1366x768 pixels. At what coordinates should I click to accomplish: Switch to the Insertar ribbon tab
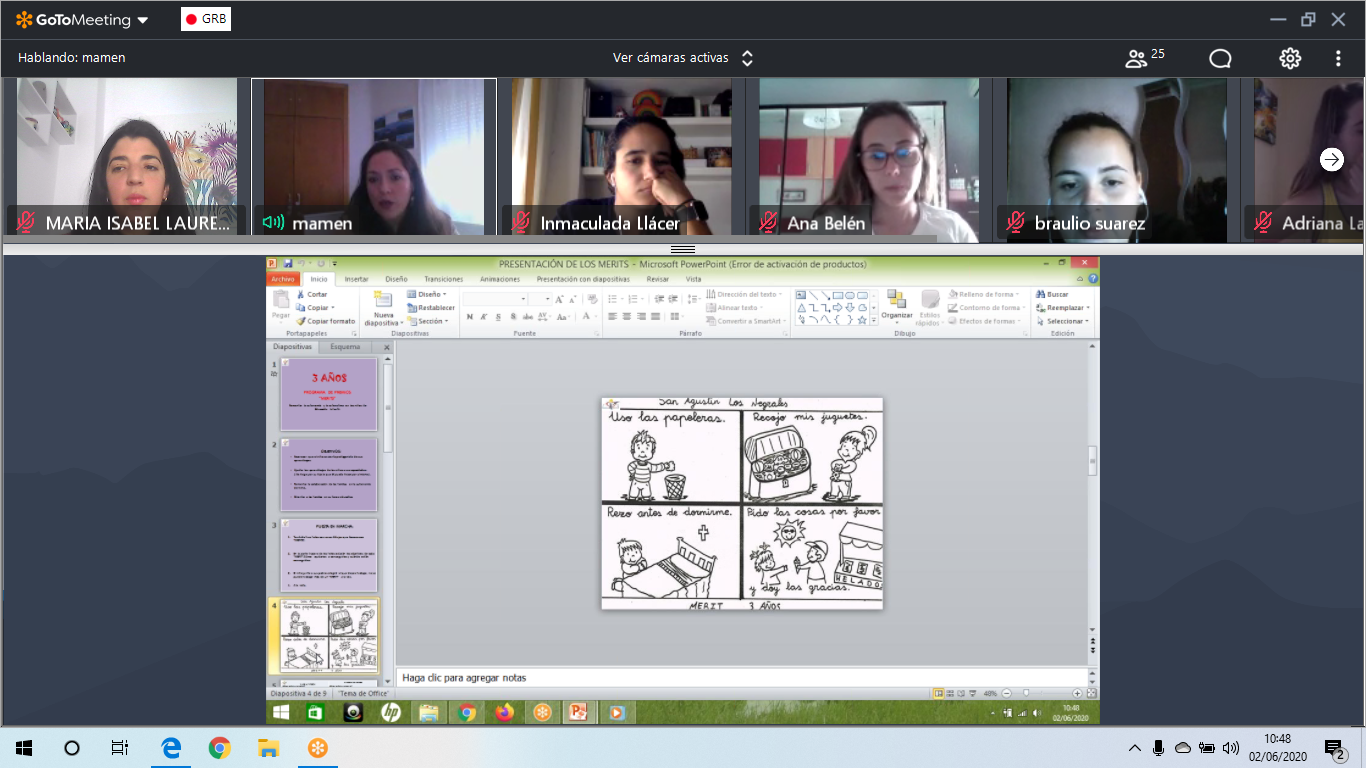(356, 279)
